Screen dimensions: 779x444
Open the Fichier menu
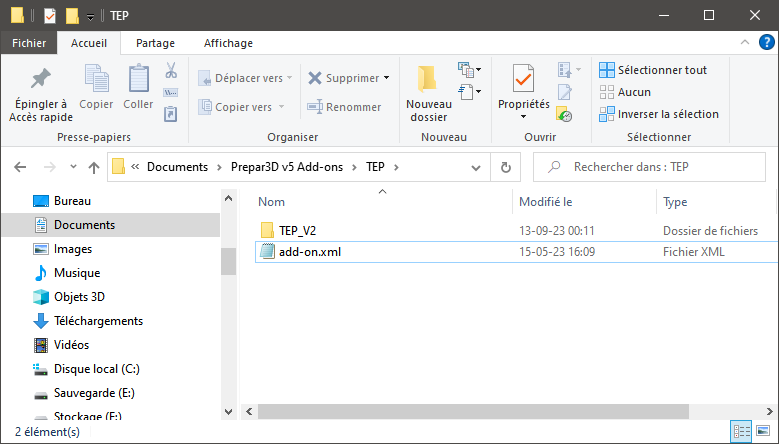coord(29,43)
